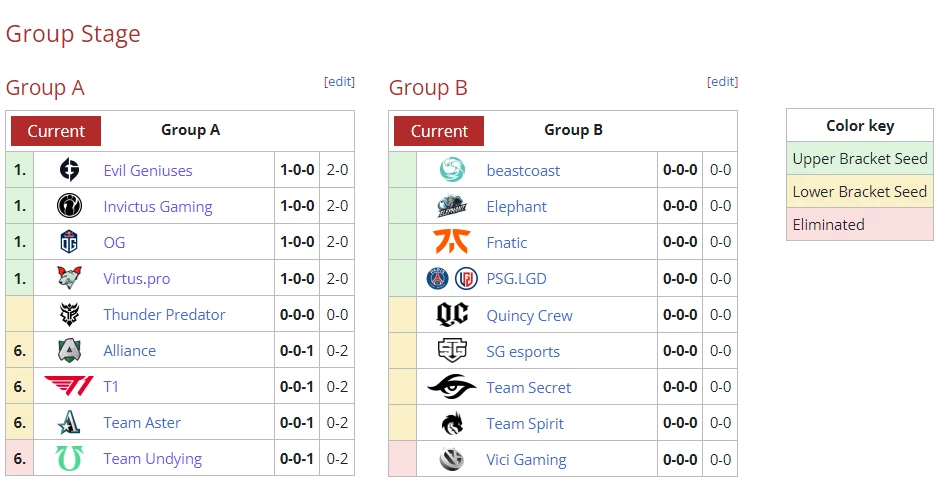This screenshot has width=939, height=486.
Task: Click the edit link for Group A
Action: 339,82
